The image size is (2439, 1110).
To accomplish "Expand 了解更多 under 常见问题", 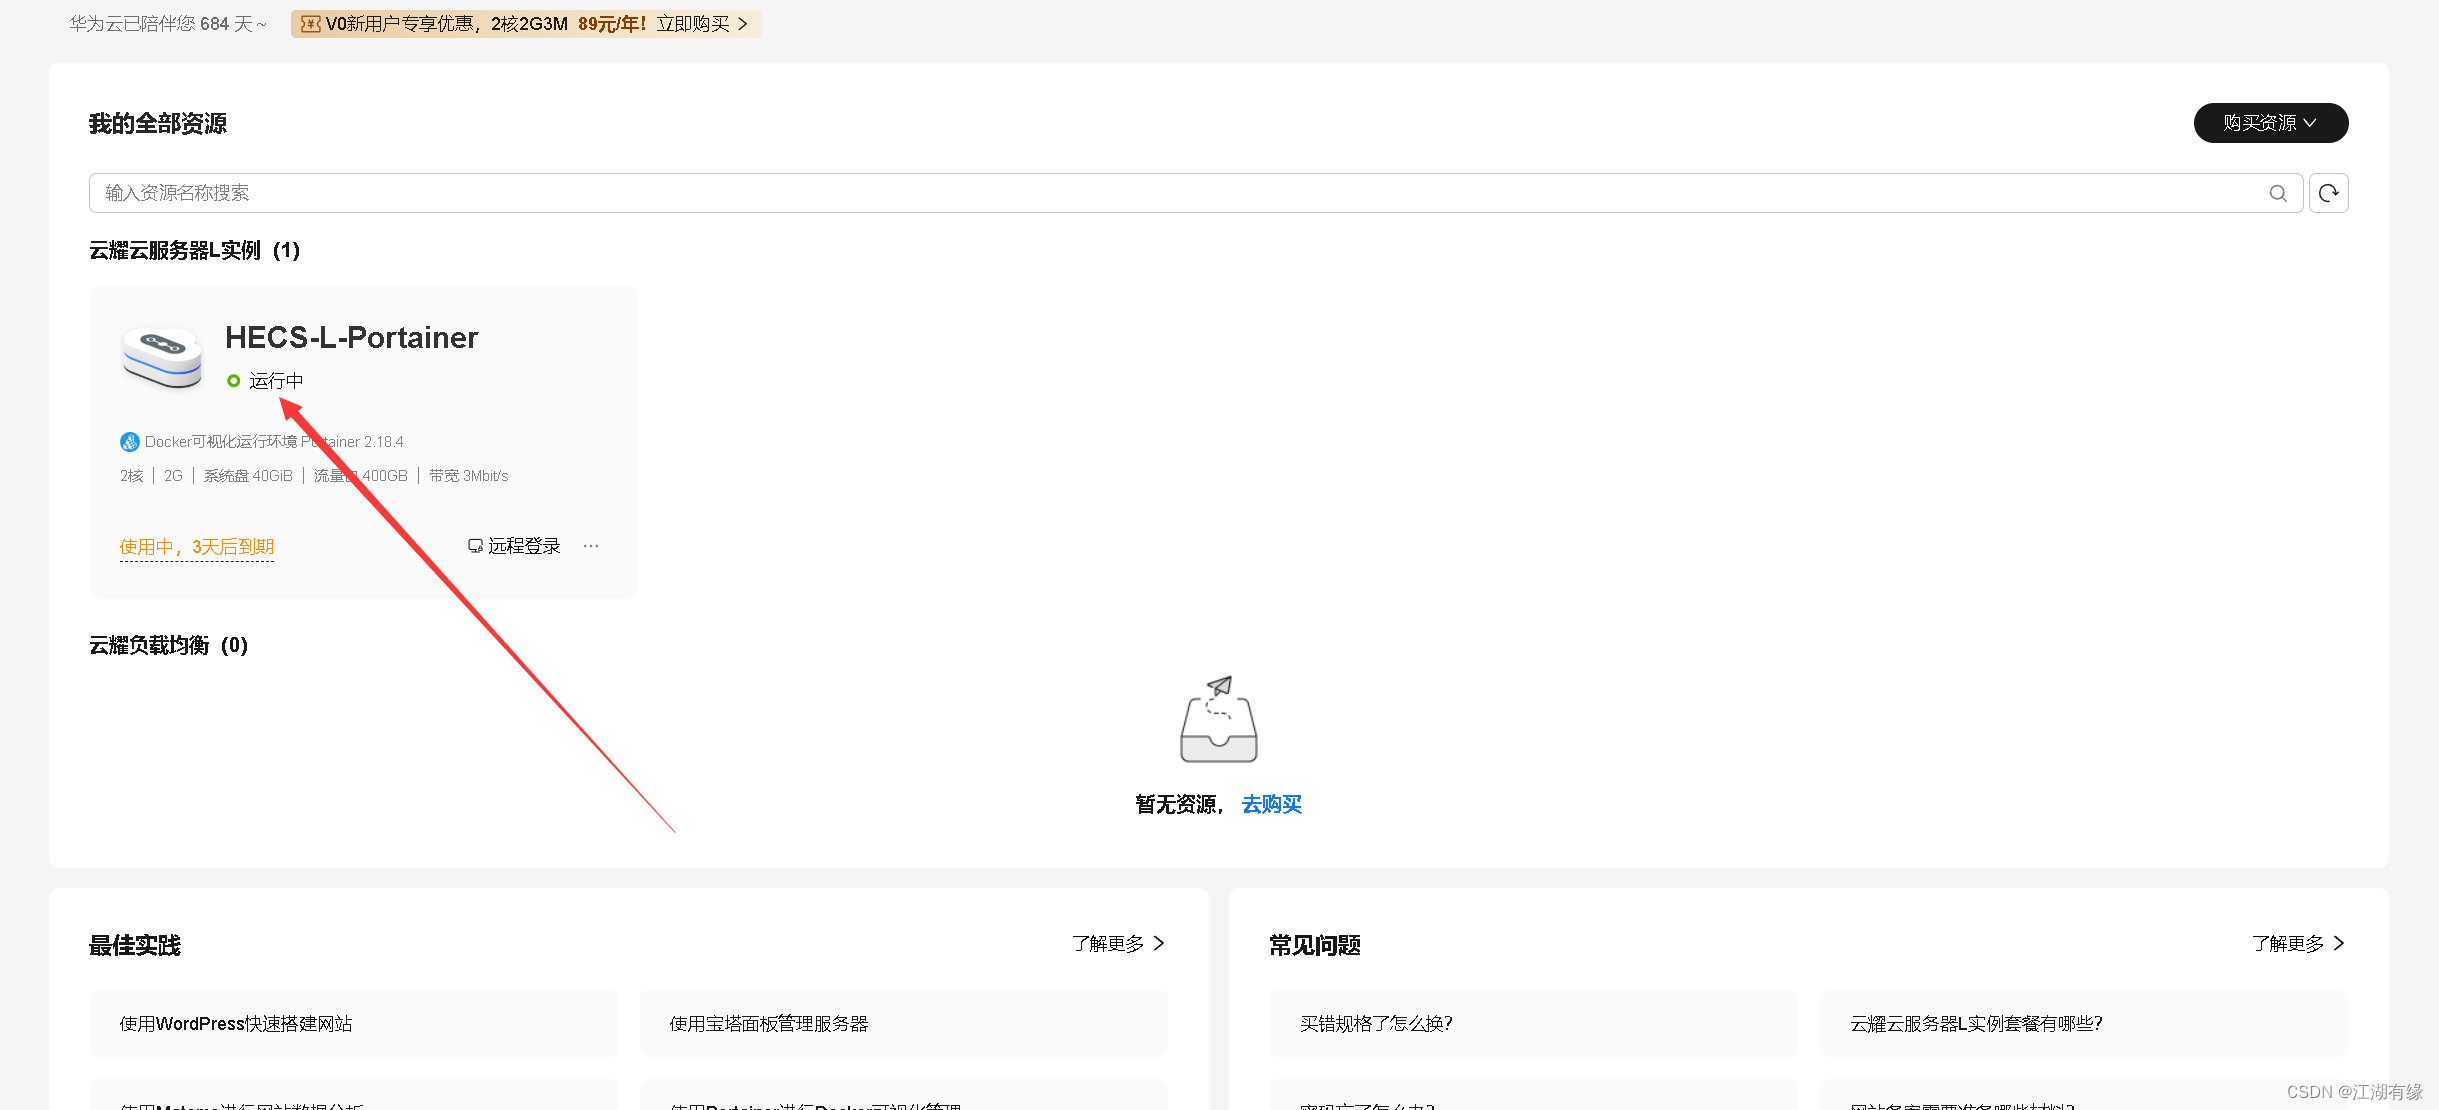I will click(x=2298, y=944).
